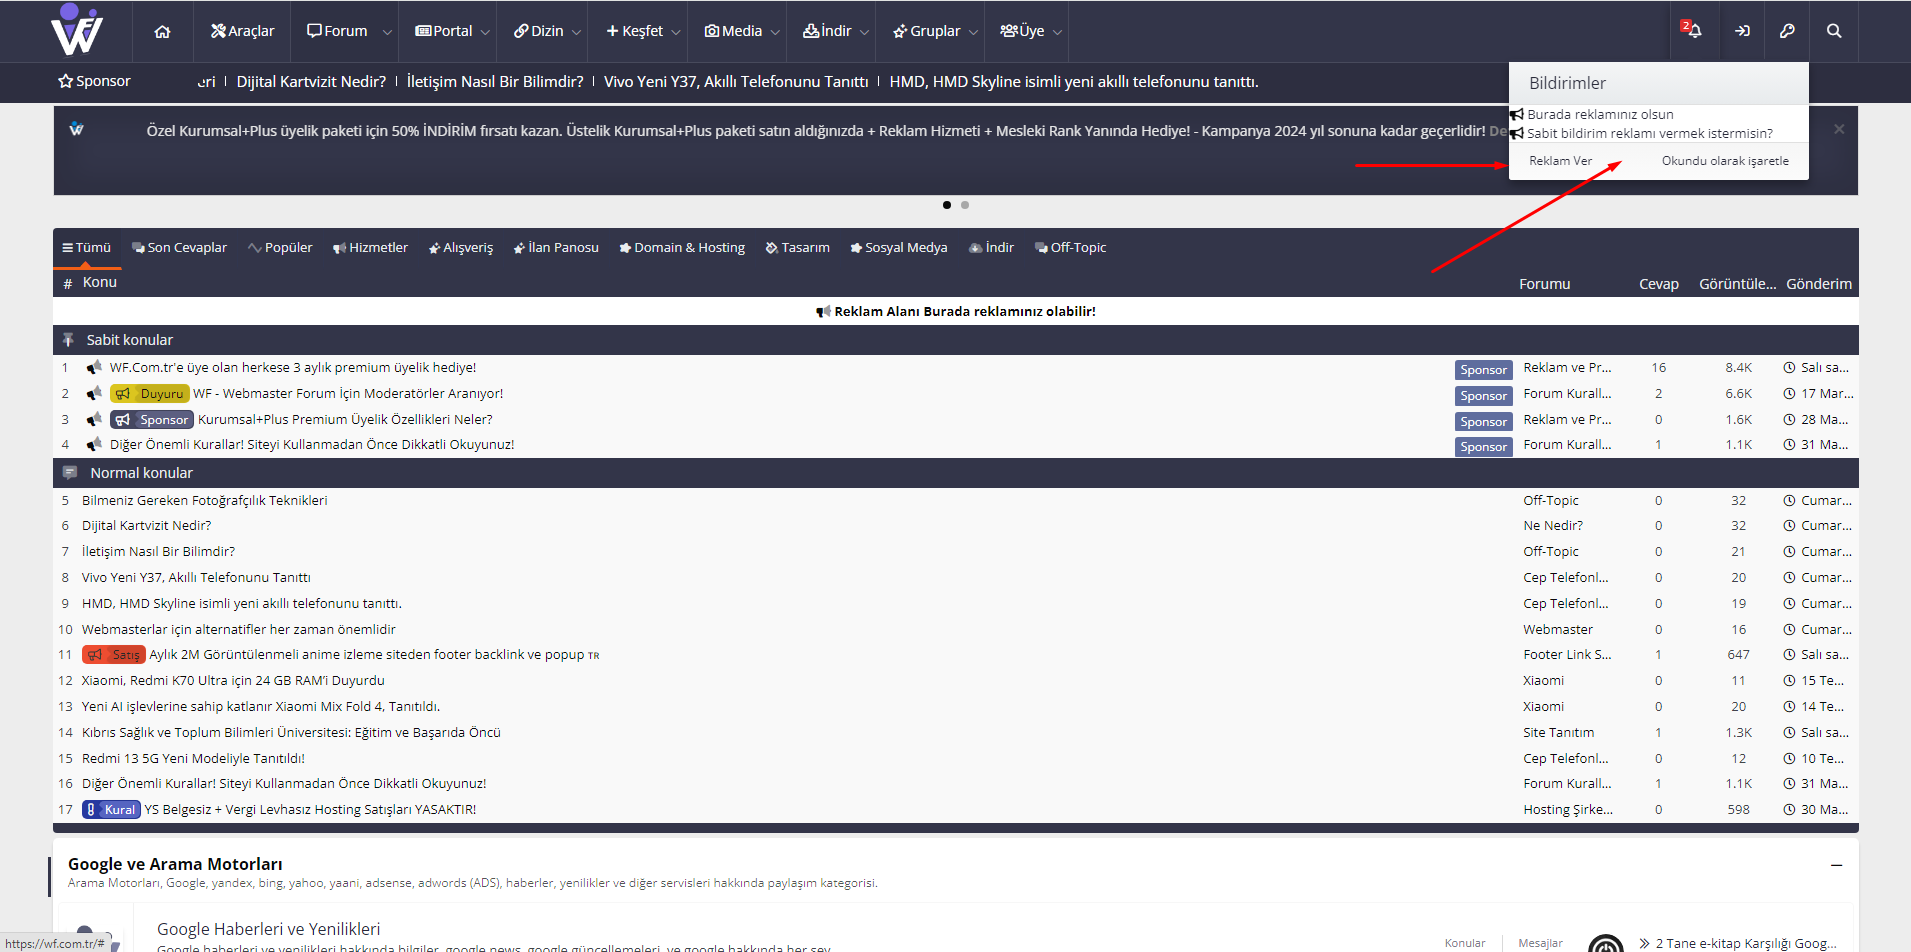Click Reklam Ver in notifications
Image resolution: width=1911 pixels, height=952 pixels.
point(1560,161)
